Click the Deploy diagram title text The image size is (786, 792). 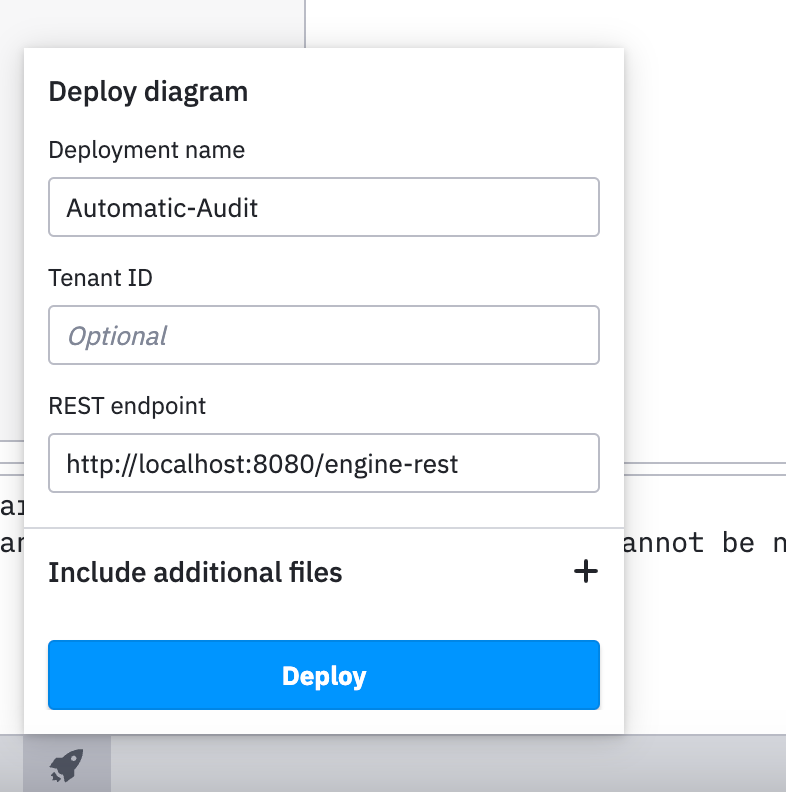pyautogui.click(x=148, y=92)
